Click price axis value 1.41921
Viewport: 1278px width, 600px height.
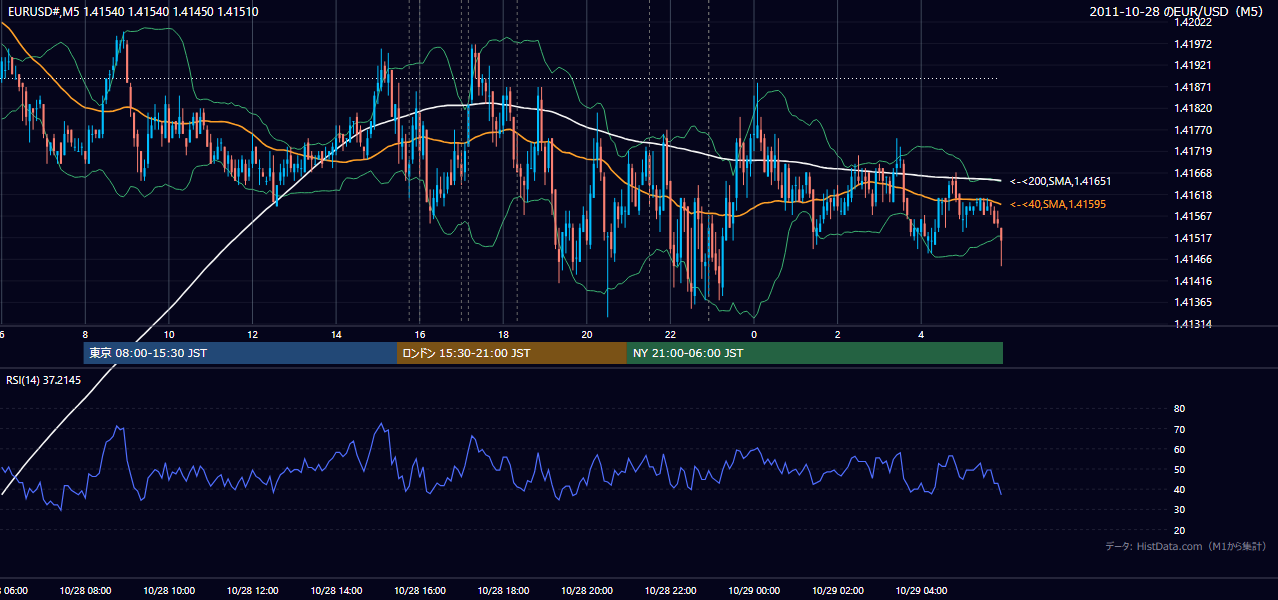1194,65
